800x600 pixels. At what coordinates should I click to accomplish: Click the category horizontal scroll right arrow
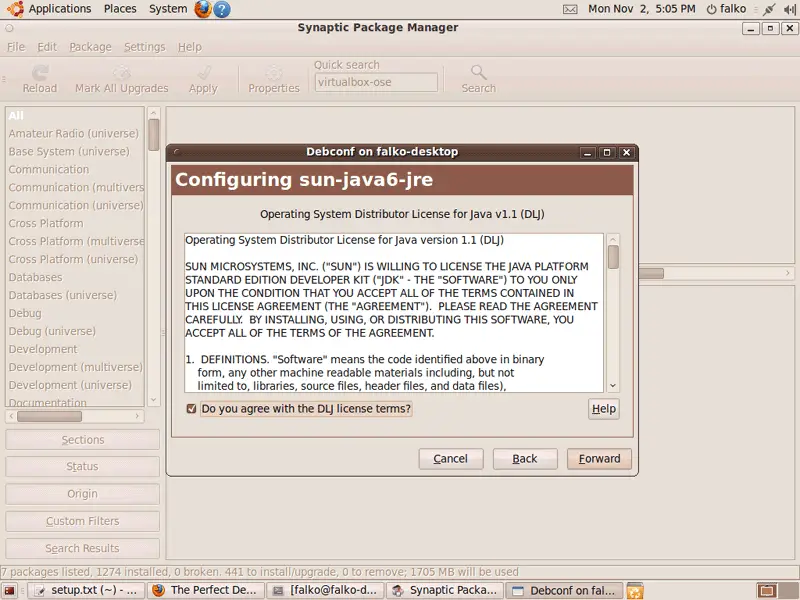pos(137,416)
